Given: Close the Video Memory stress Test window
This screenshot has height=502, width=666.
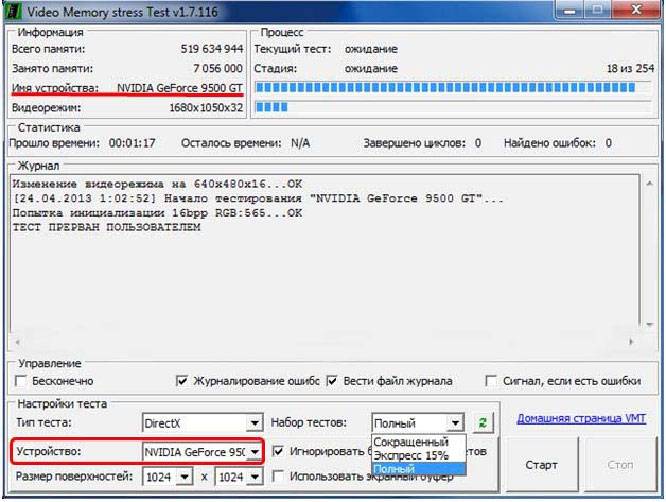Looking at the screenshot, I should tap(634, 9).
